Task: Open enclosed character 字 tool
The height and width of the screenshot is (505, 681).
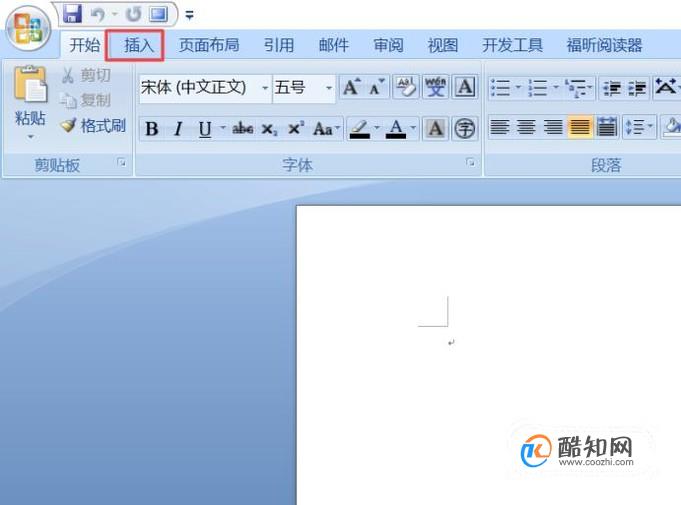Action: (465, 129)
